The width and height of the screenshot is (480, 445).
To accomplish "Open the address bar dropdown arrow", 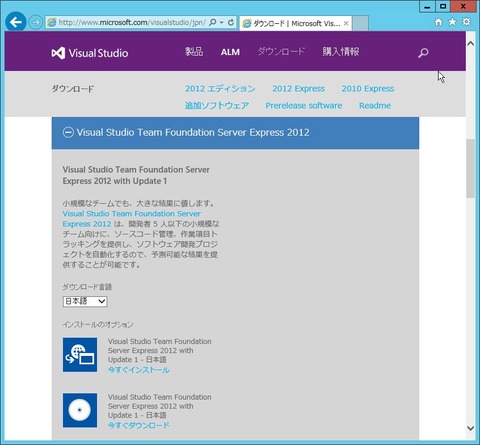I will (221, 23).
